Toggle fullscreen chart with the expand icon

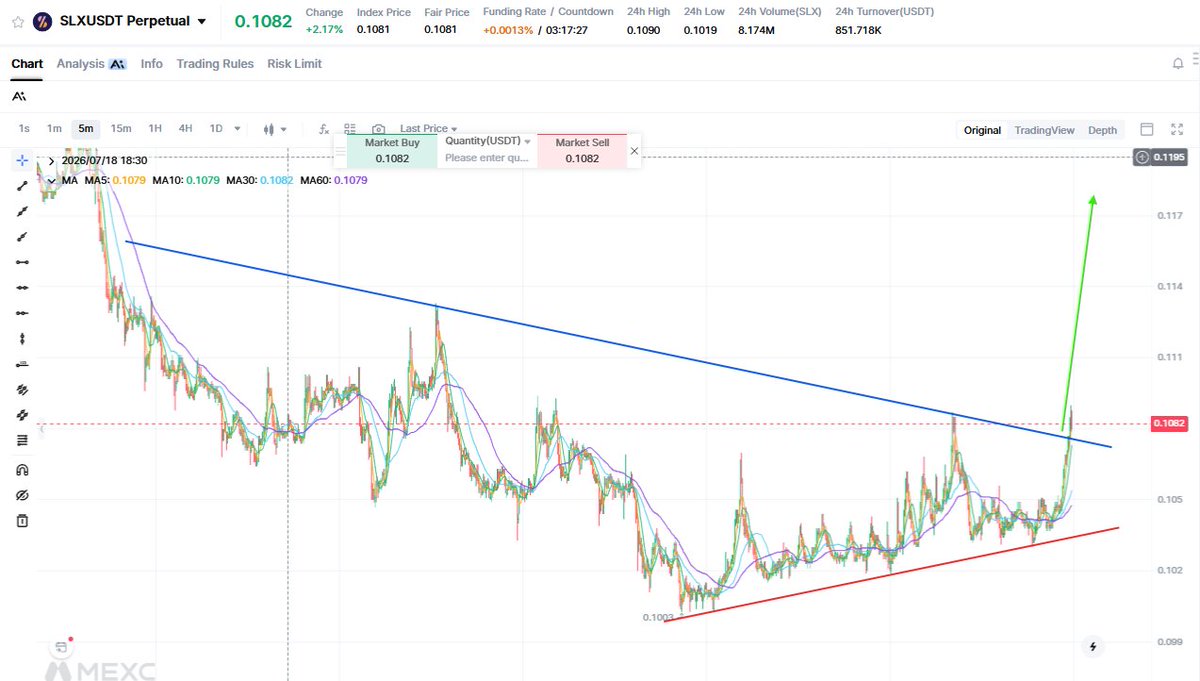pyautogui.click(x=1177, y=129)
